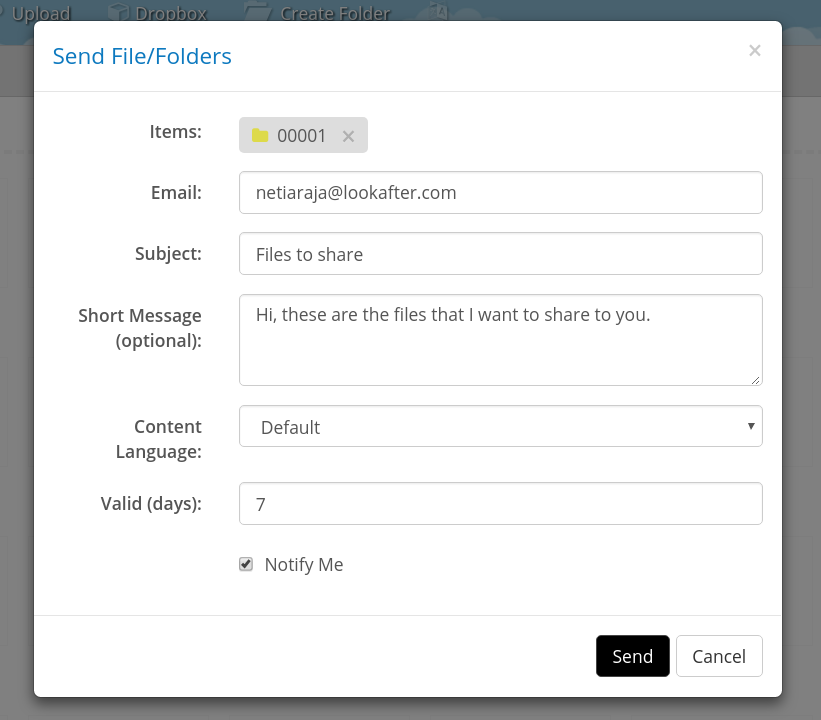Remove the 00001 folder from items
821x720 pixels.
[x=348, y=136]
